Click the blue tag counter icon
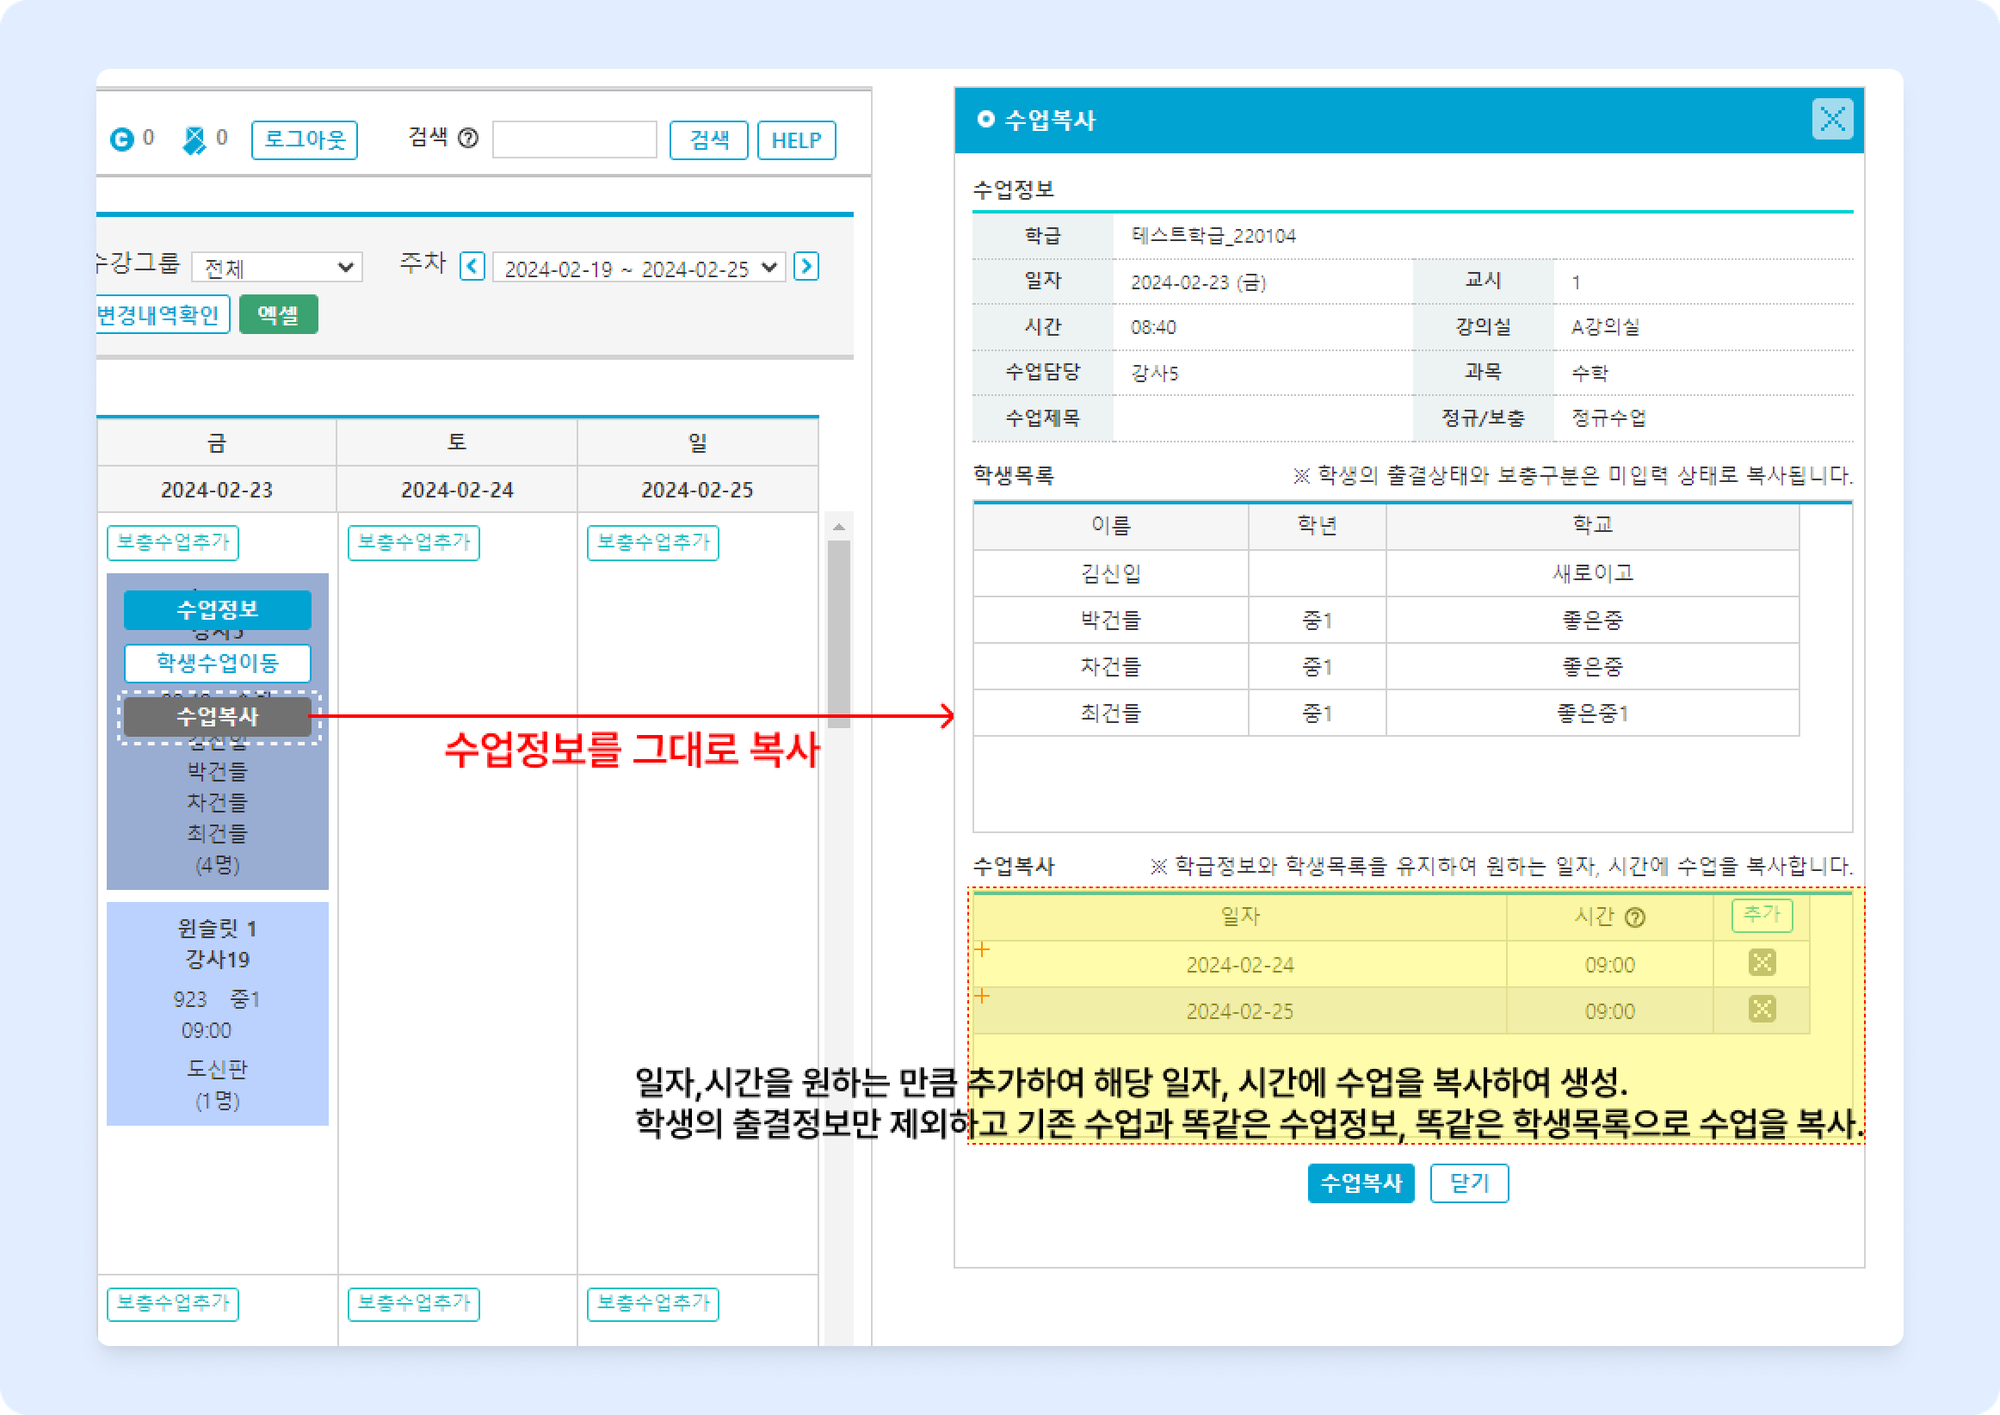This screenshot has width=2000, height=1415. click(x=194, y=140)
